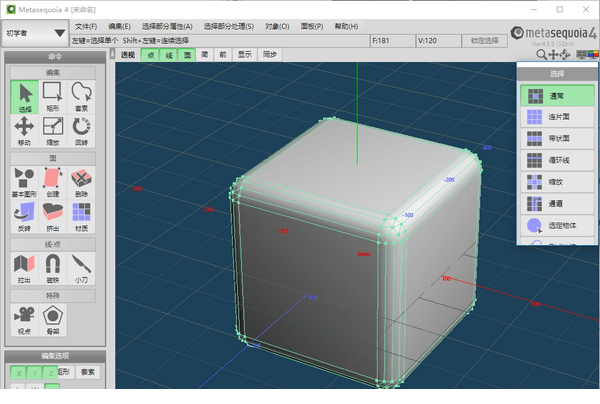Click the 磁铁 (Magnet) tool

53,267
